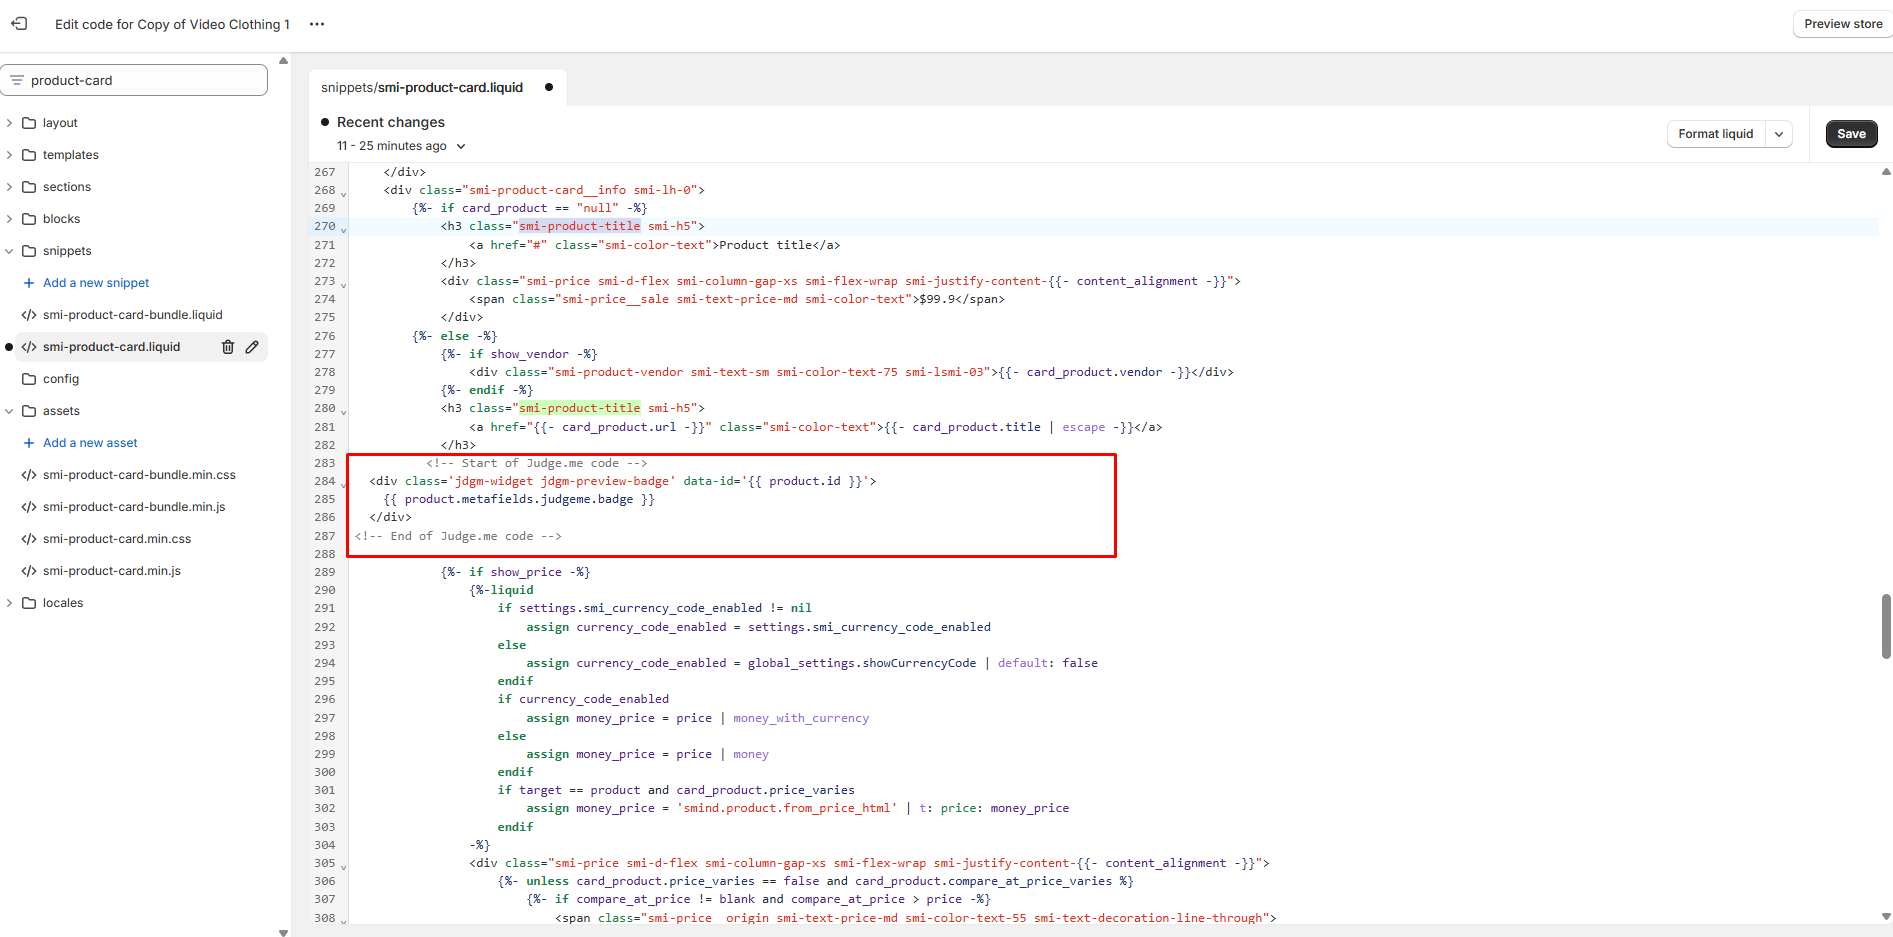The image size is (1893, 937).
Task: Rename smi-product-card.liquid with the pencil icon
Action: coord(252,347)
